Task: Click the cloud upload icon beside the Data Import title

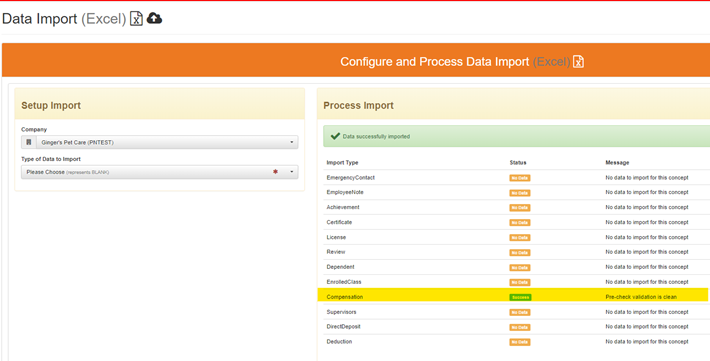Action: pos(154,18)
